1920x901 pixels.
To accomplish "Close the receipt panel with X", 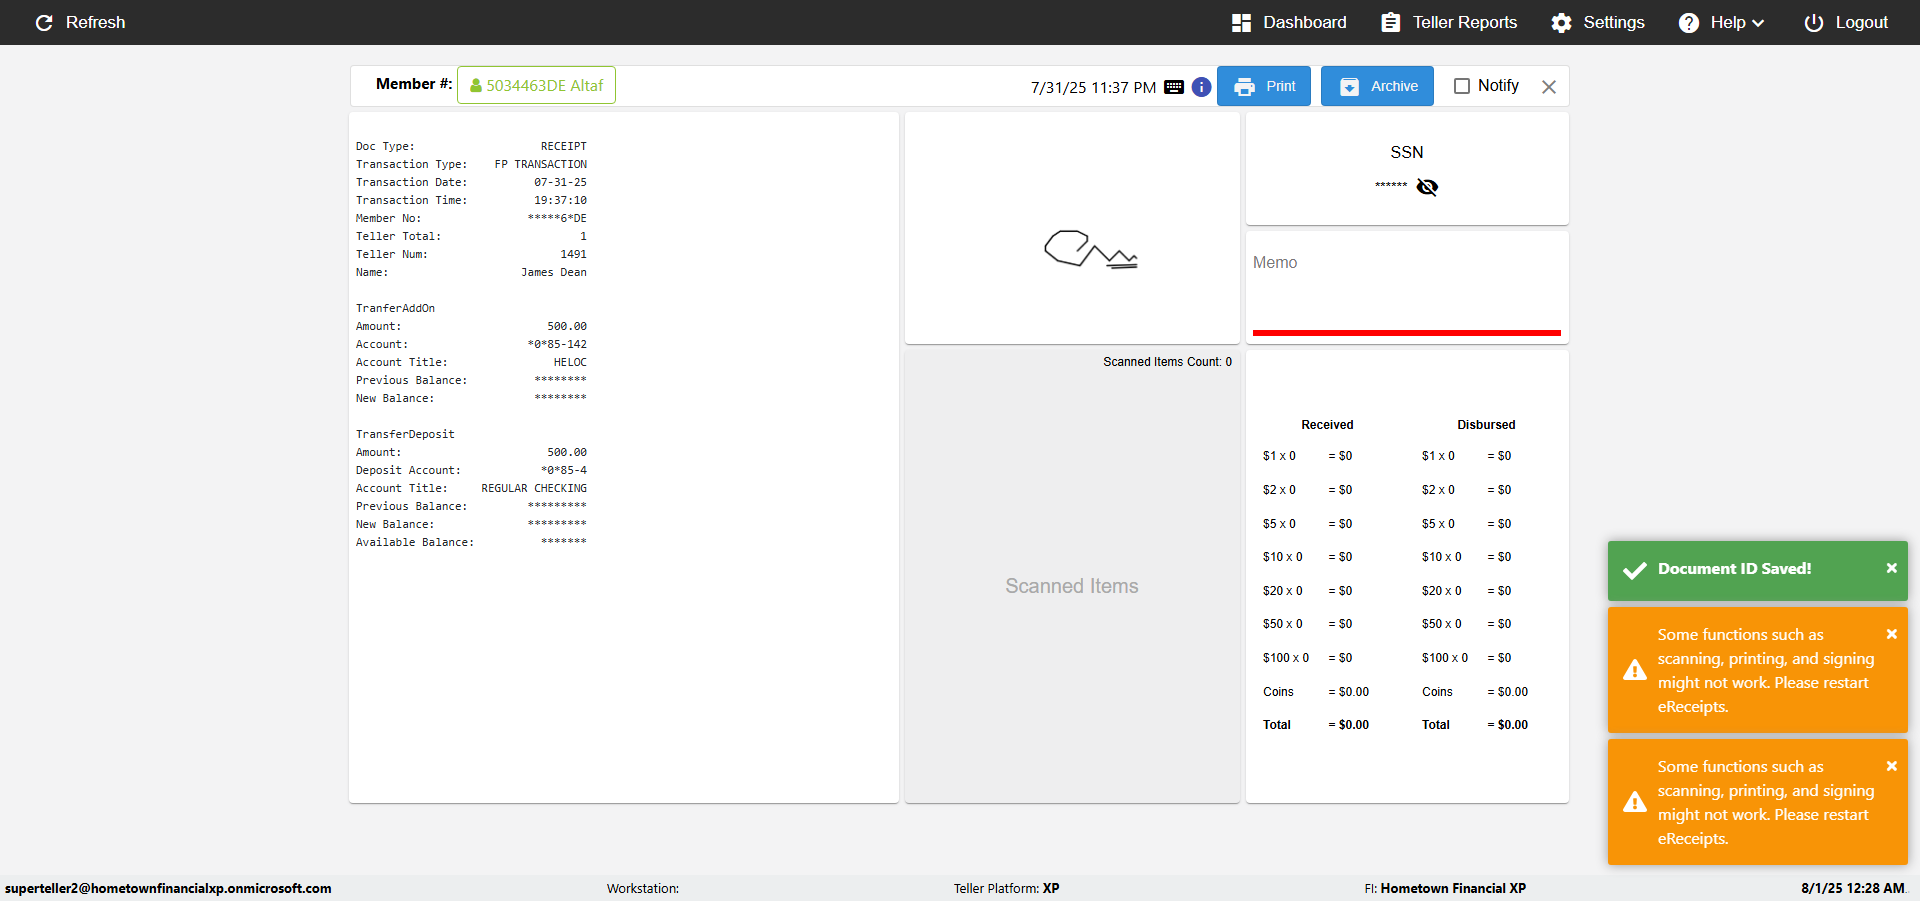I will (x=1549, y=87).
